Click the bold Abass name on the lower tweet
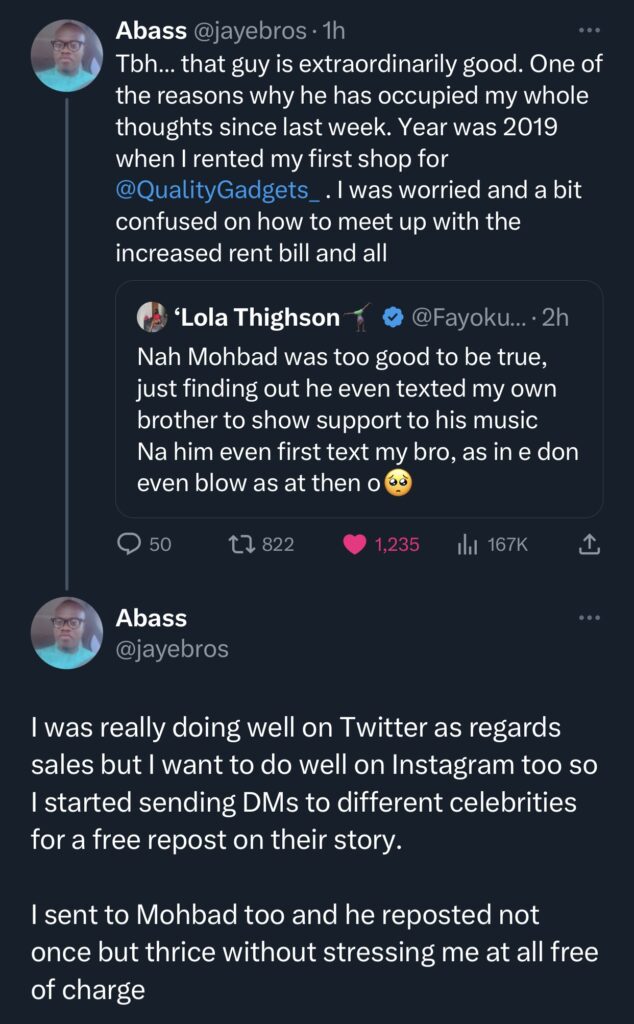634x1024 pixels. [151, 617]
